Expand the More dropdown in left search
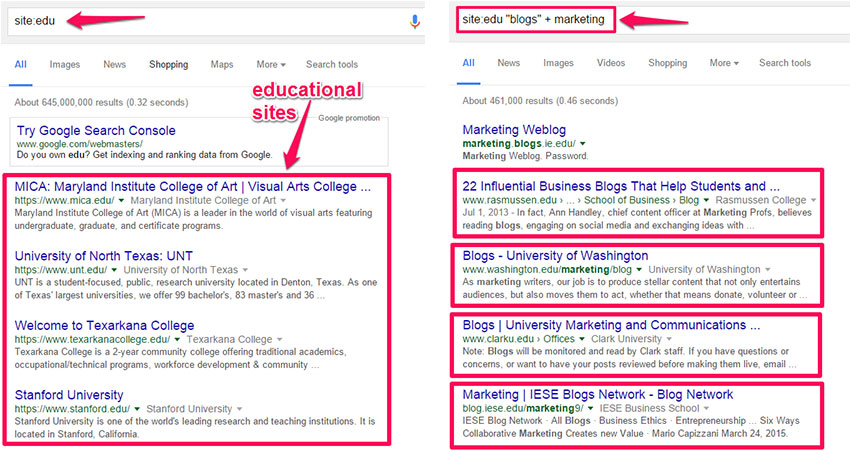 (271, 65)
